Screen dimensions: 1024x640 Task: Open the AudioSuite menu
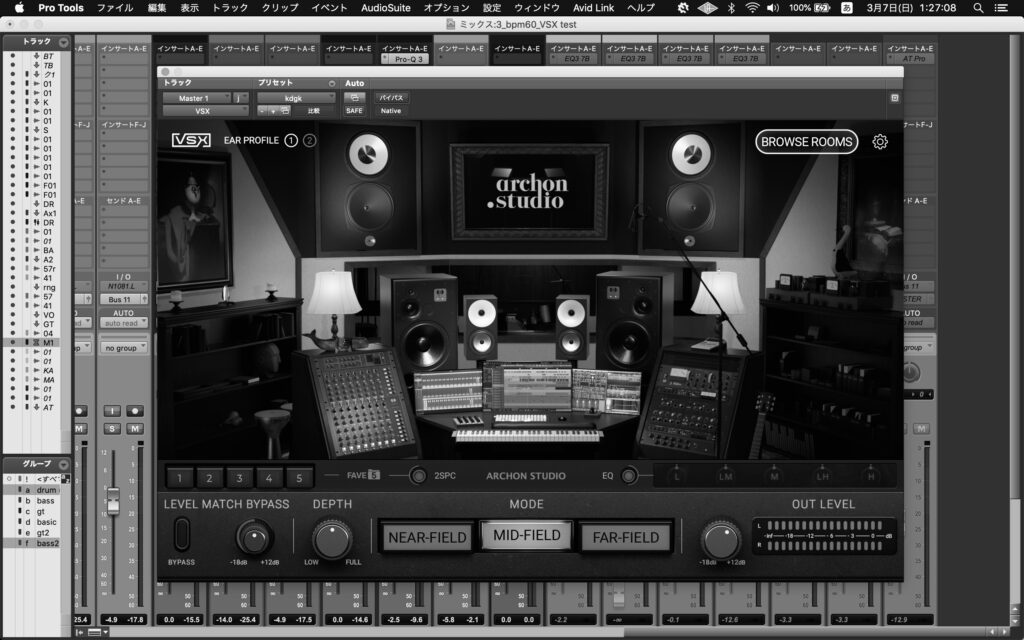(x=386, y=8)
